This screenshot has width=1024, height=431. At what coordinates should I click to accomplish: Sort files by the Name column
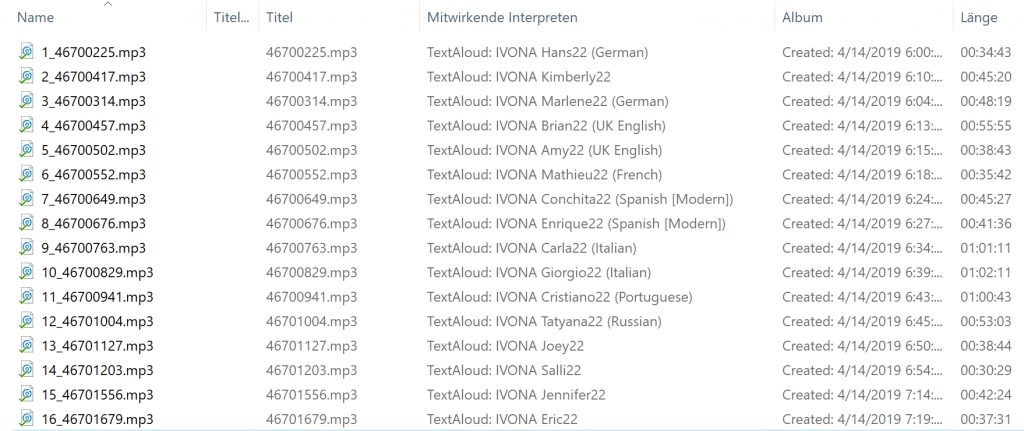coord(35,18)
